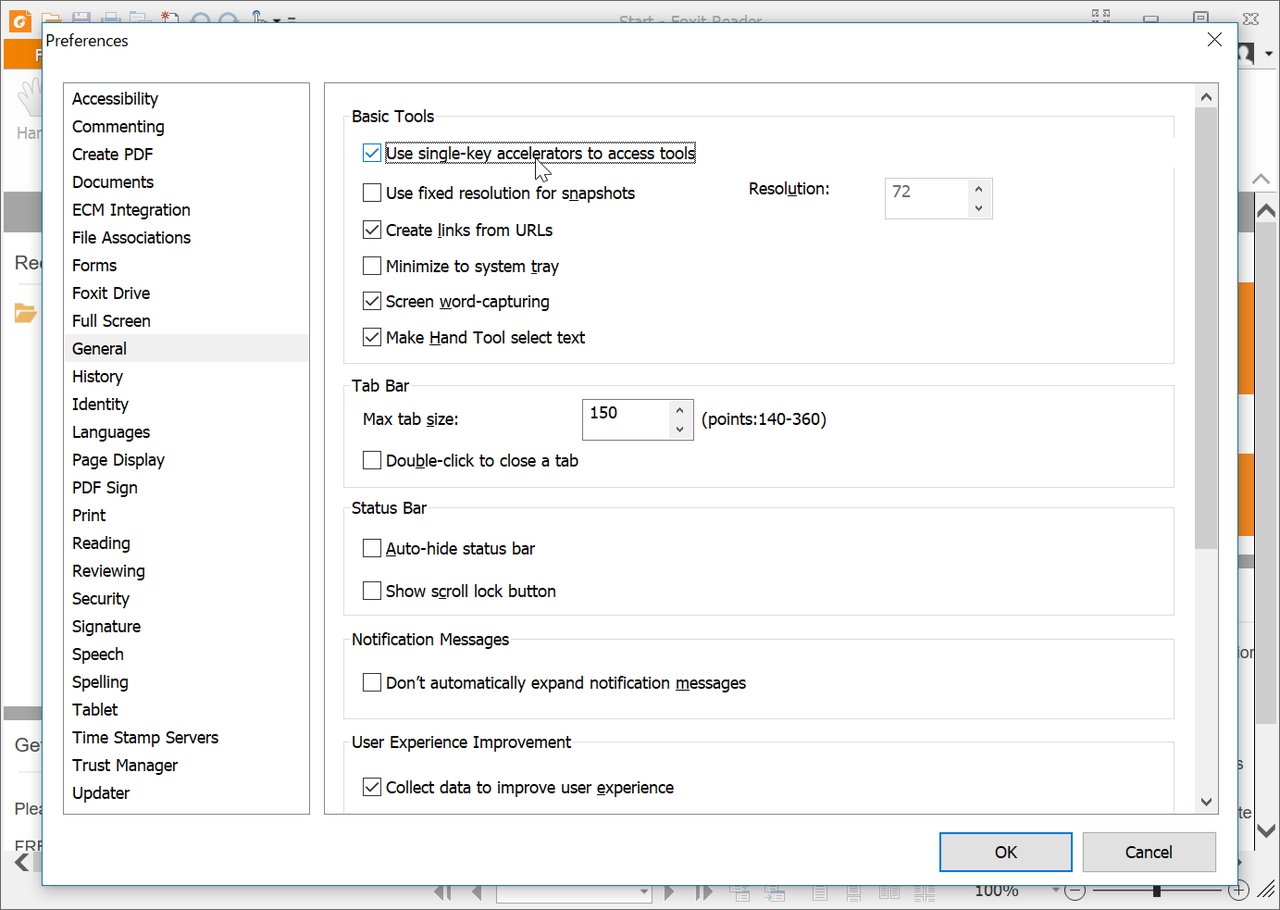Disable single-key accelerators checkbox

tap(372, 153)
